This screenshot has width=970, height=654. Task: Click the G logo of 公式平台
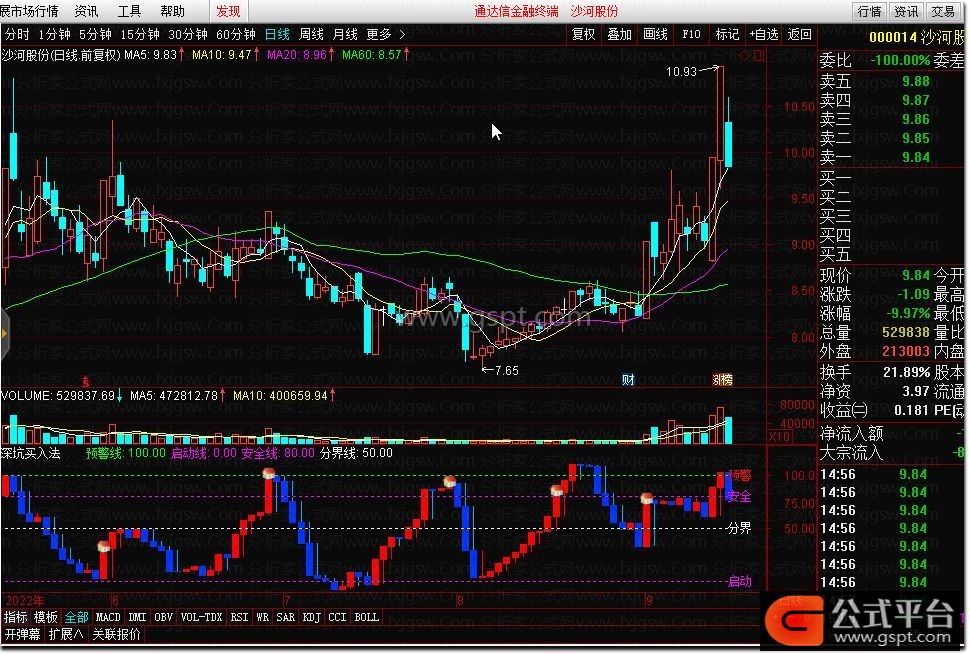click(794, 620)
